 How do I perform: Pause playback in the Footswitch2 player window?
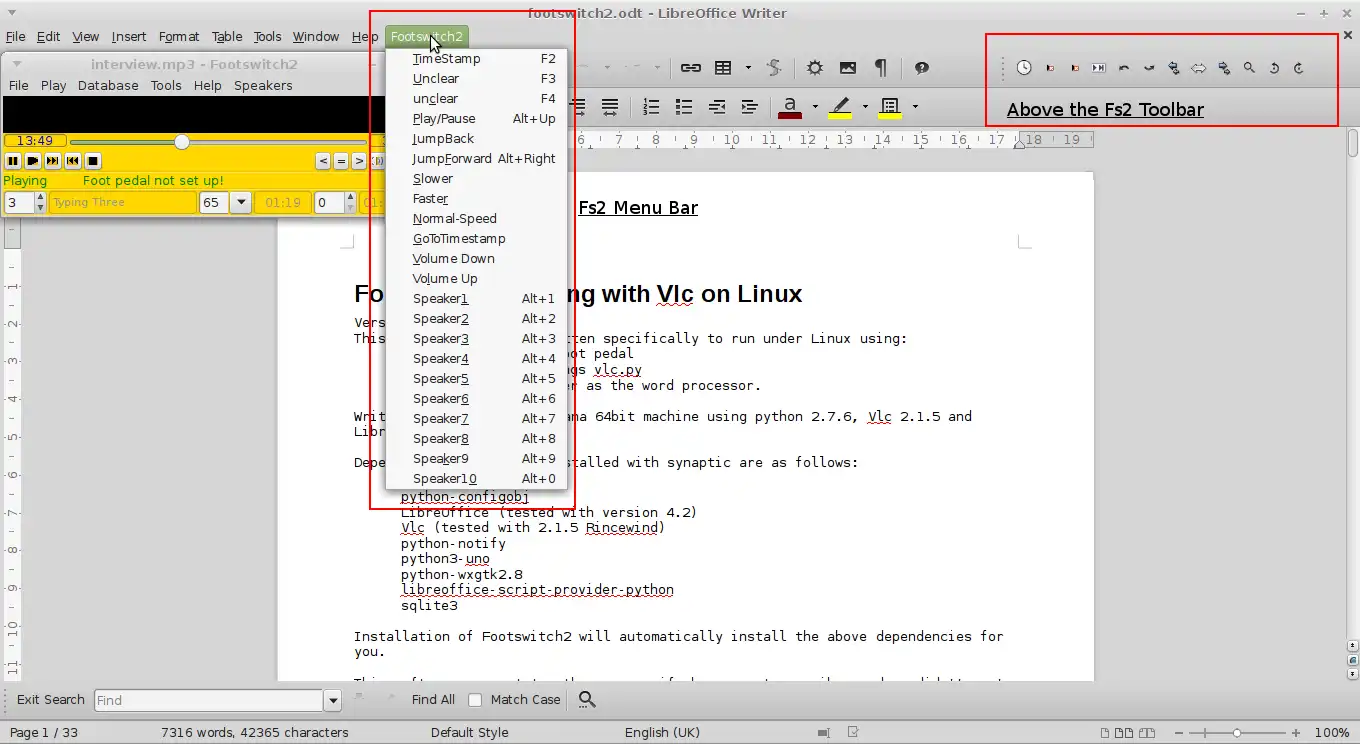coord(13,161)
